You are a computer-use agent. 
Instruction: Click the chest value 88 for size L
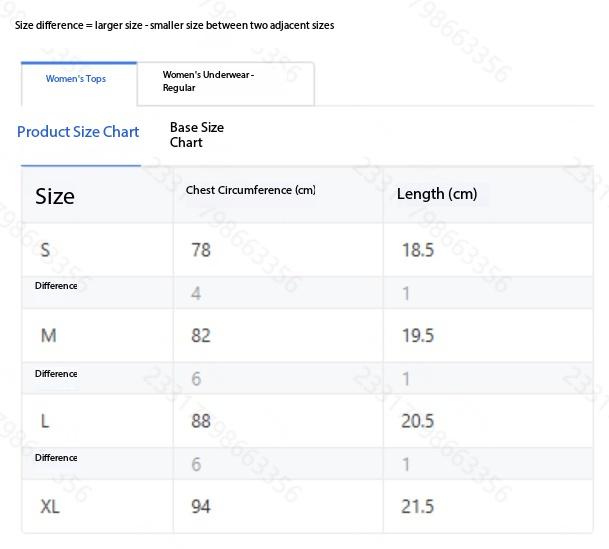click(201, 421)
